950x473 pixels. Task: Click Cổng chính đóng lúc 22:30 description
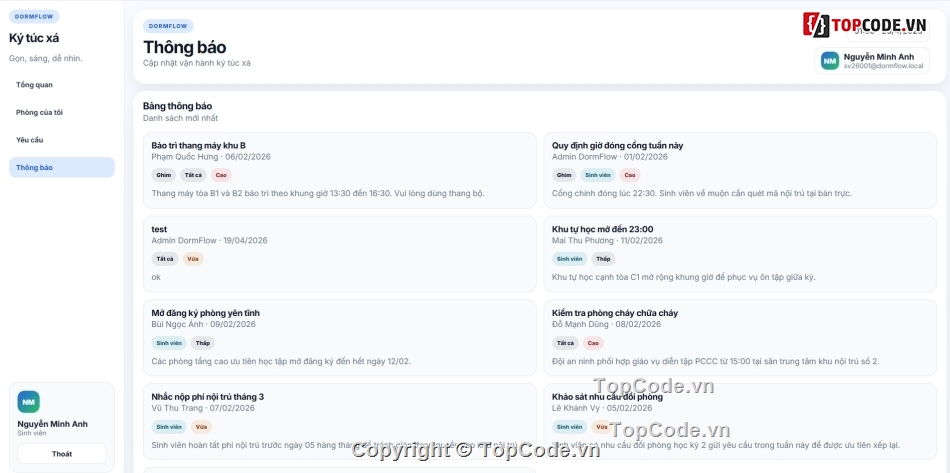[x=702, y=194]
